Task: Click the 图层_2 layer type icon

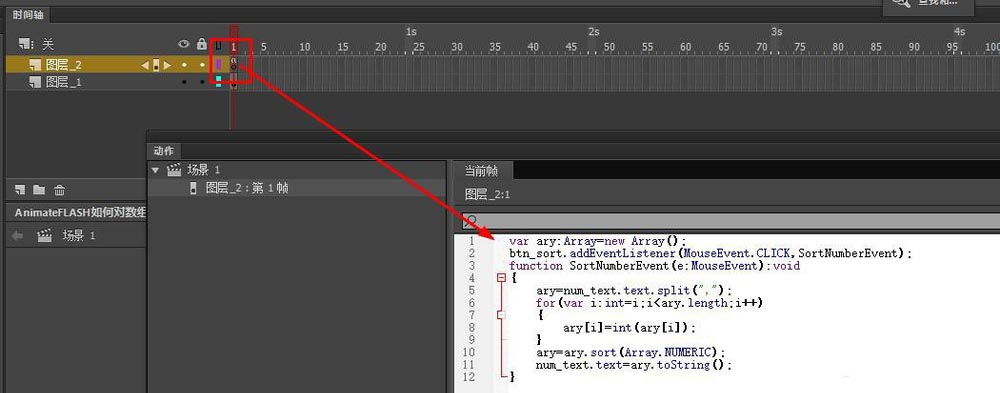Action: 36,64
